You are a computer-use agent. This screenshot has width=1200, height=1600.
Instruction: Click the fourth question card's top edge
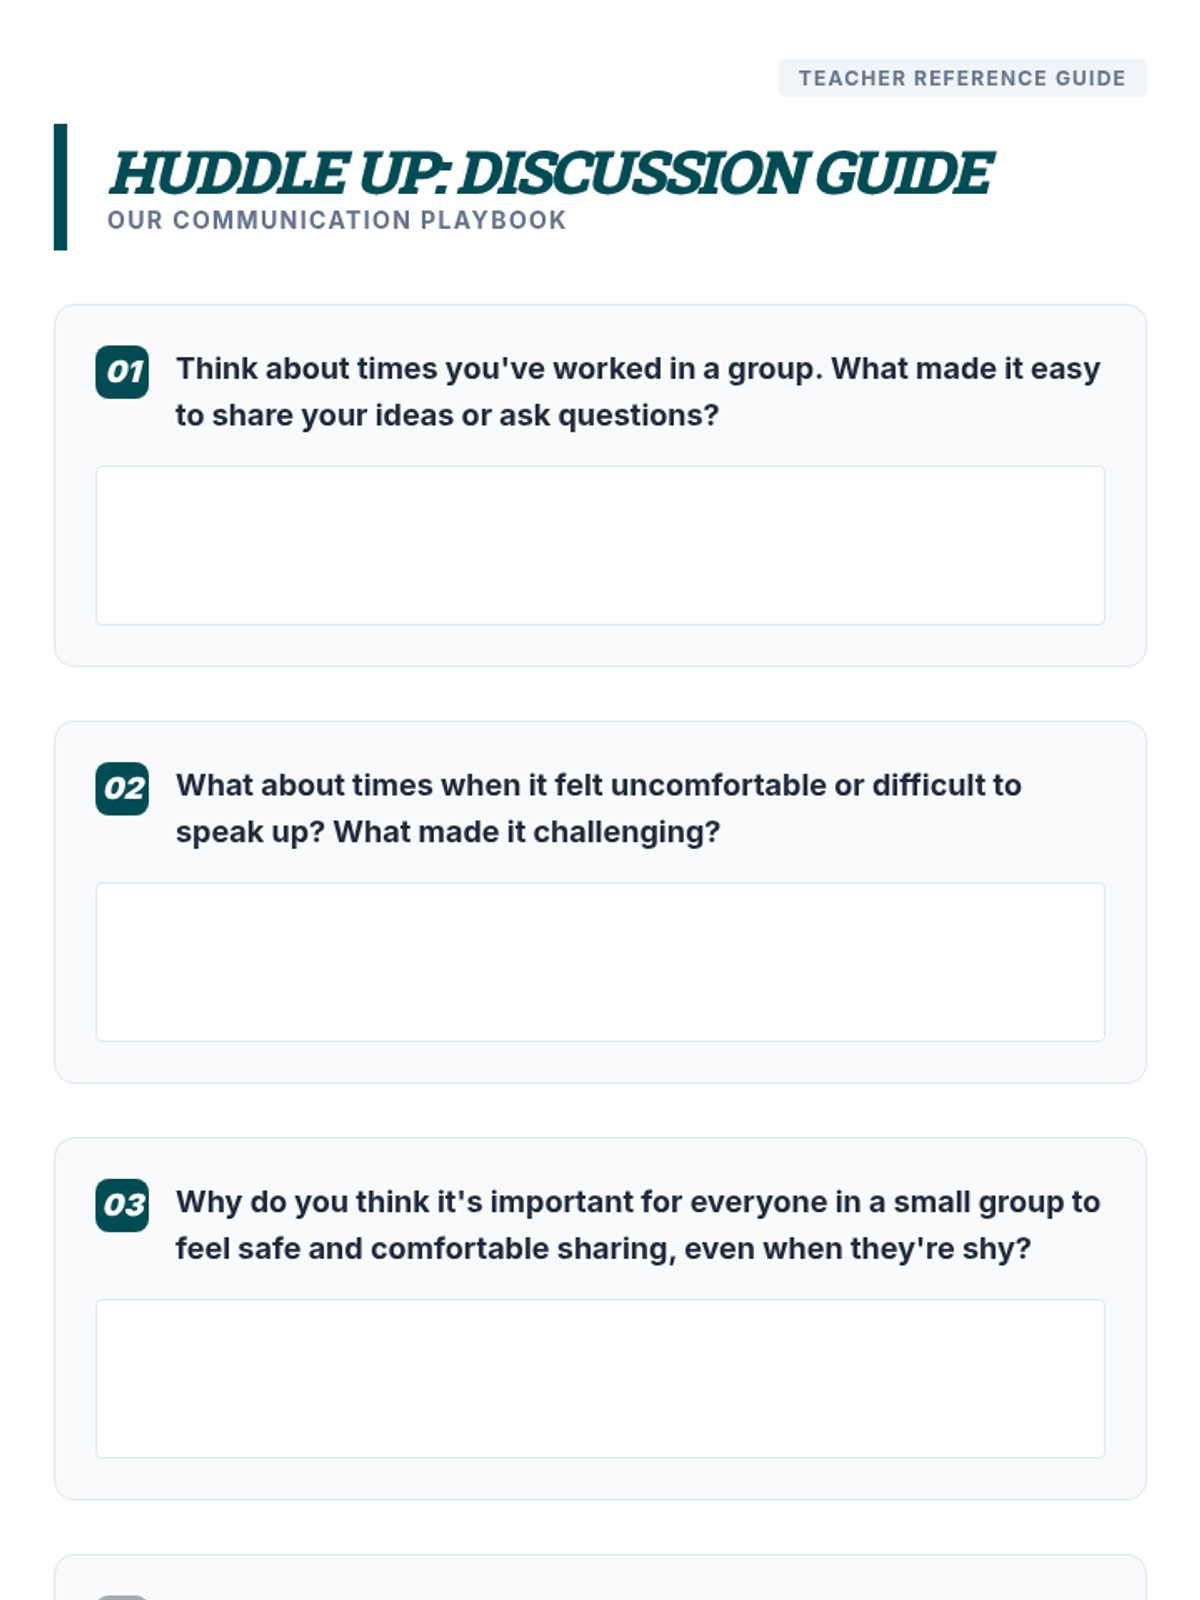pos(600,1557)
